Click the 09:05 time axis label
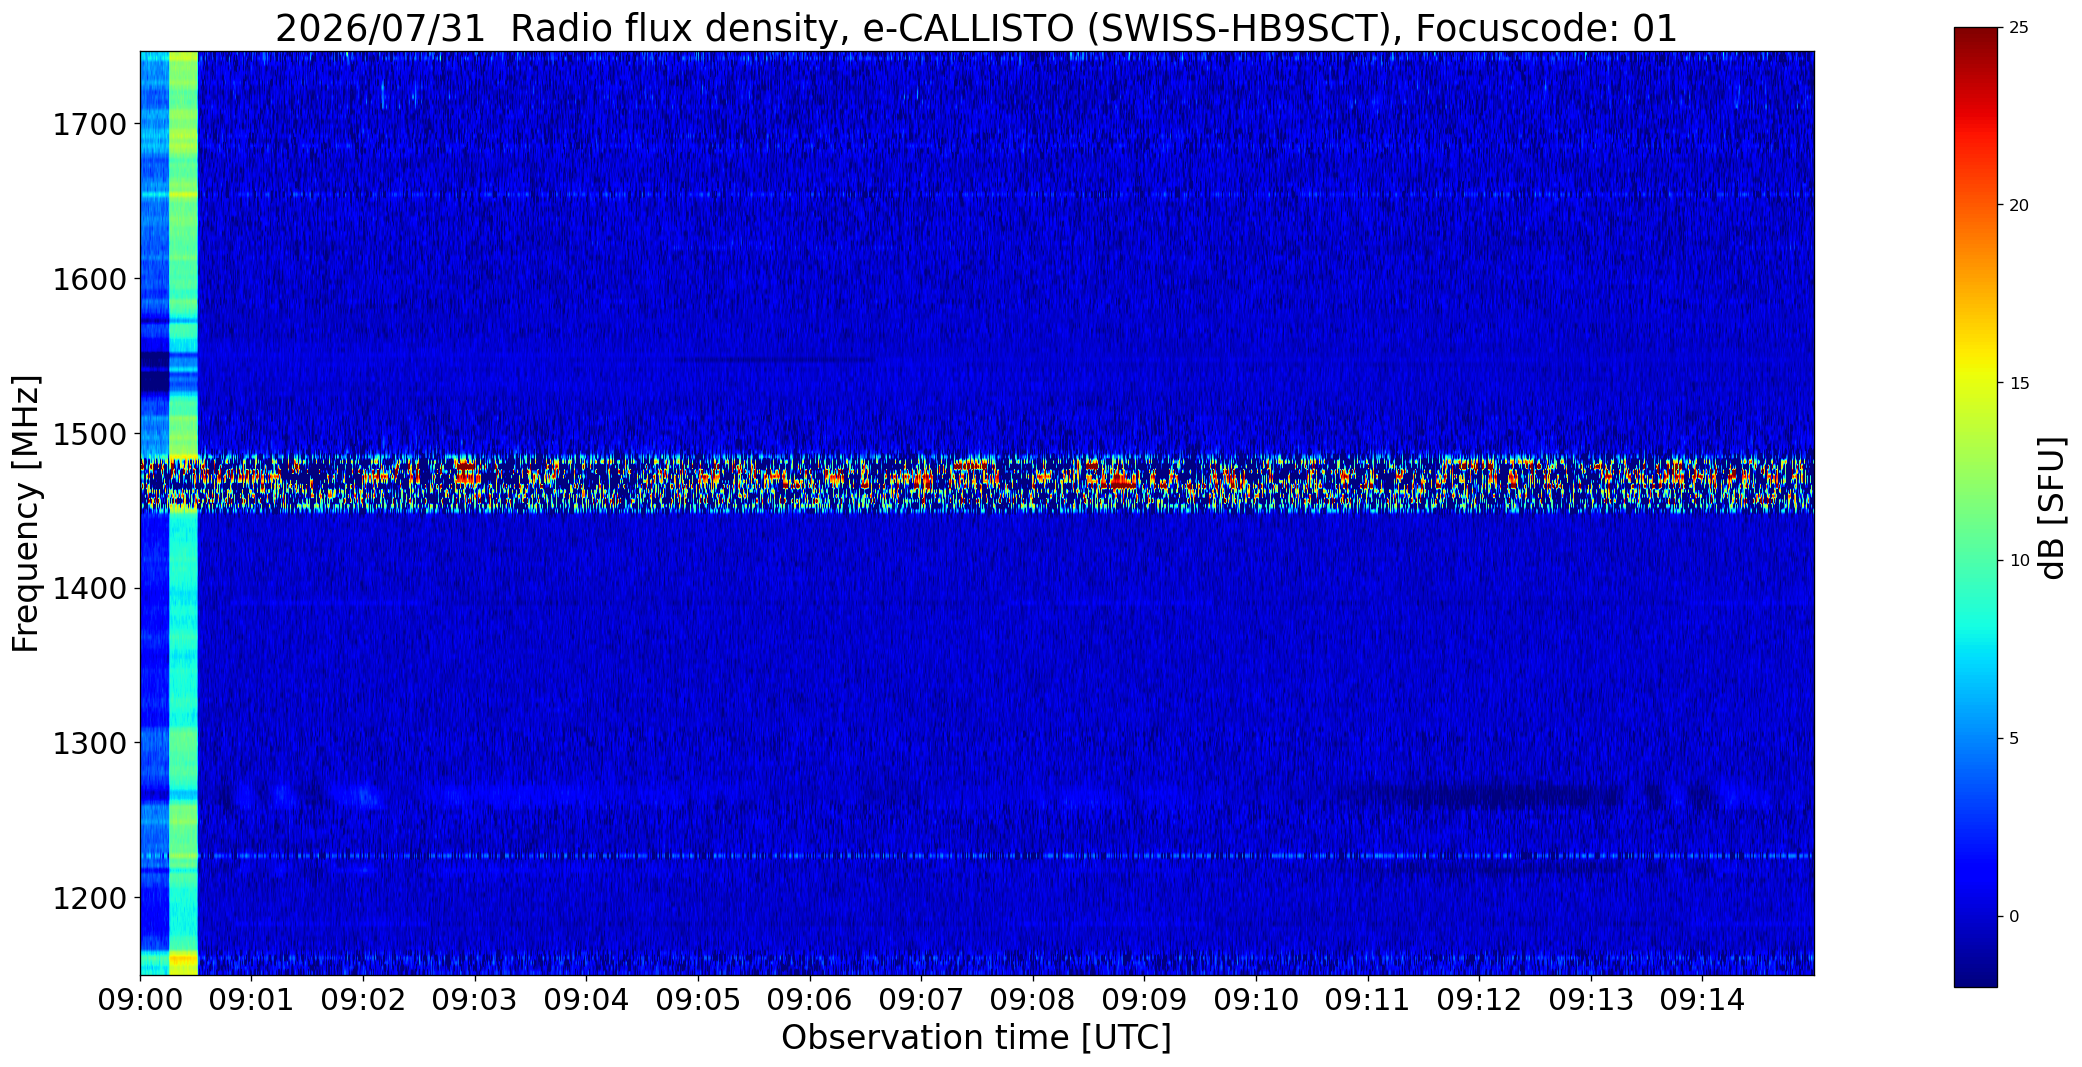 pyautogui.click(x=698, y=999)
